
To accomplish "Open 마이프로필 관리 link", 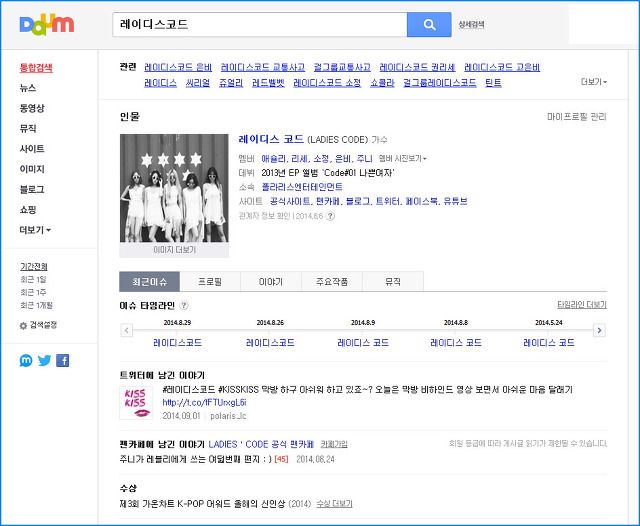I will [577, 117].
